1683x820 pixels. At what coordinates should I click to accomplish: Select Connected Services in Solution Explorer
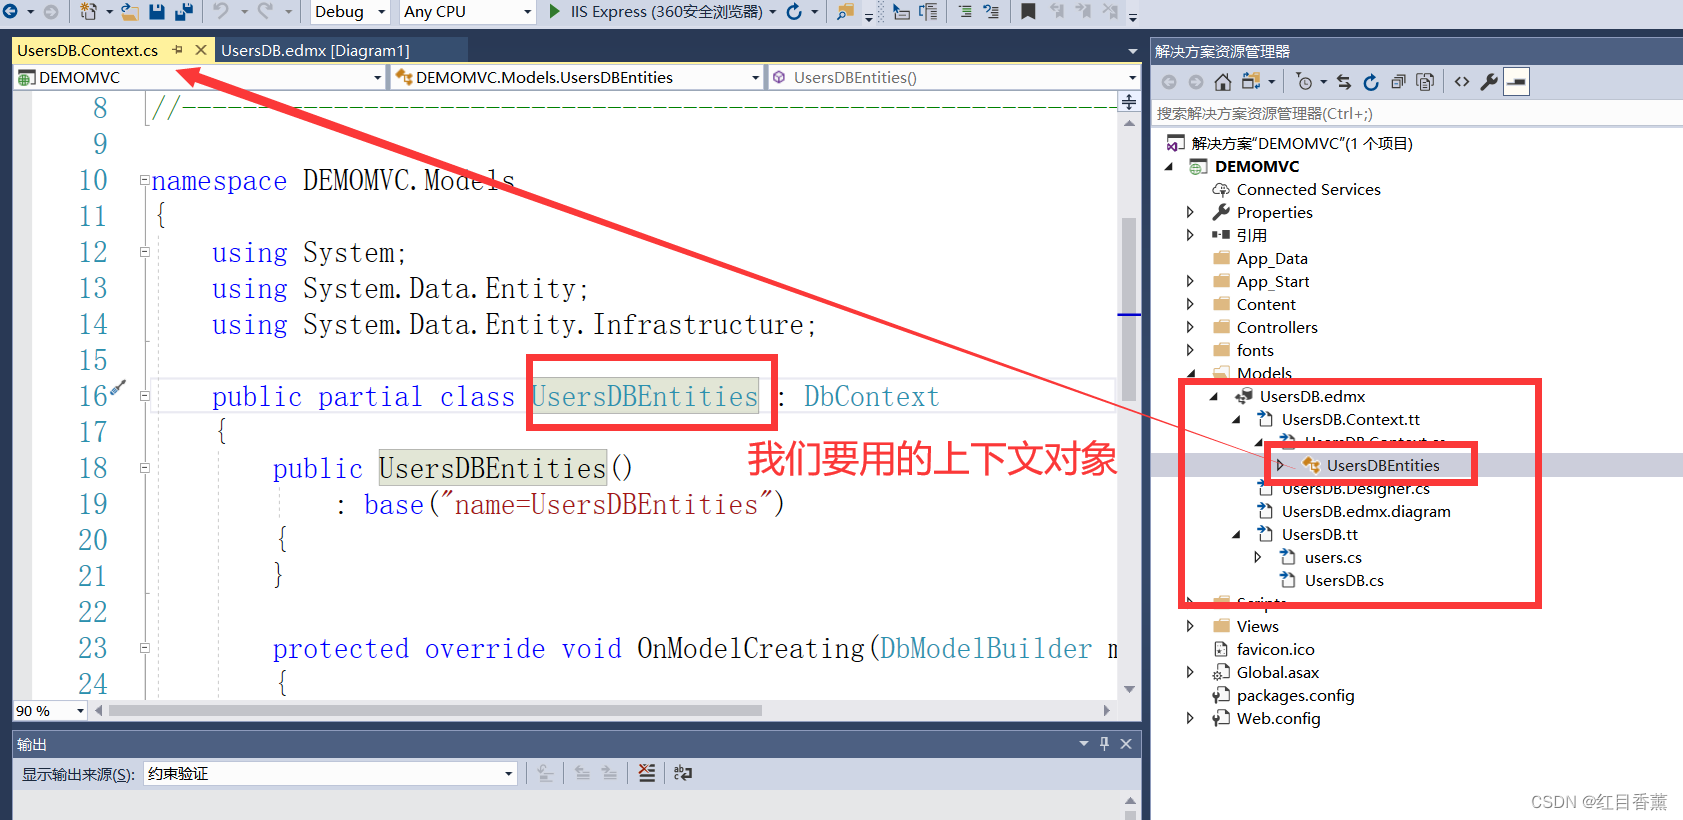coord(1308,189)
